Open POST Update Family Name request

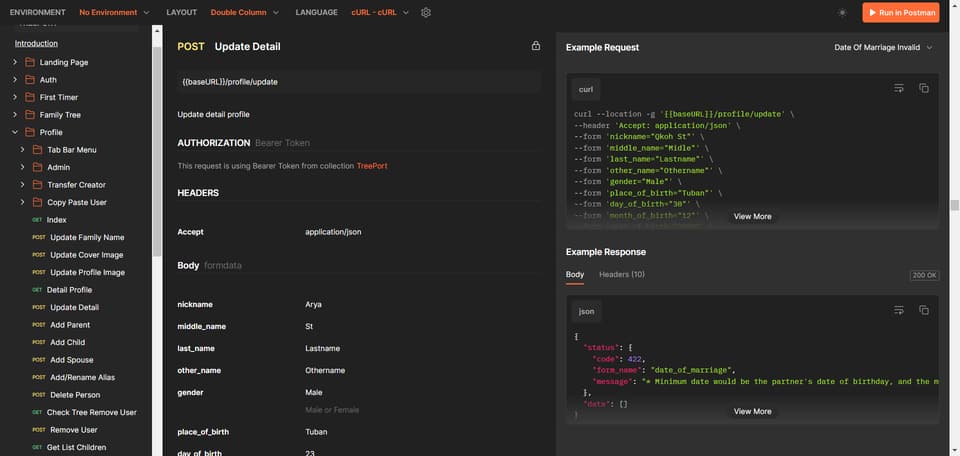[x=87, y=237]
